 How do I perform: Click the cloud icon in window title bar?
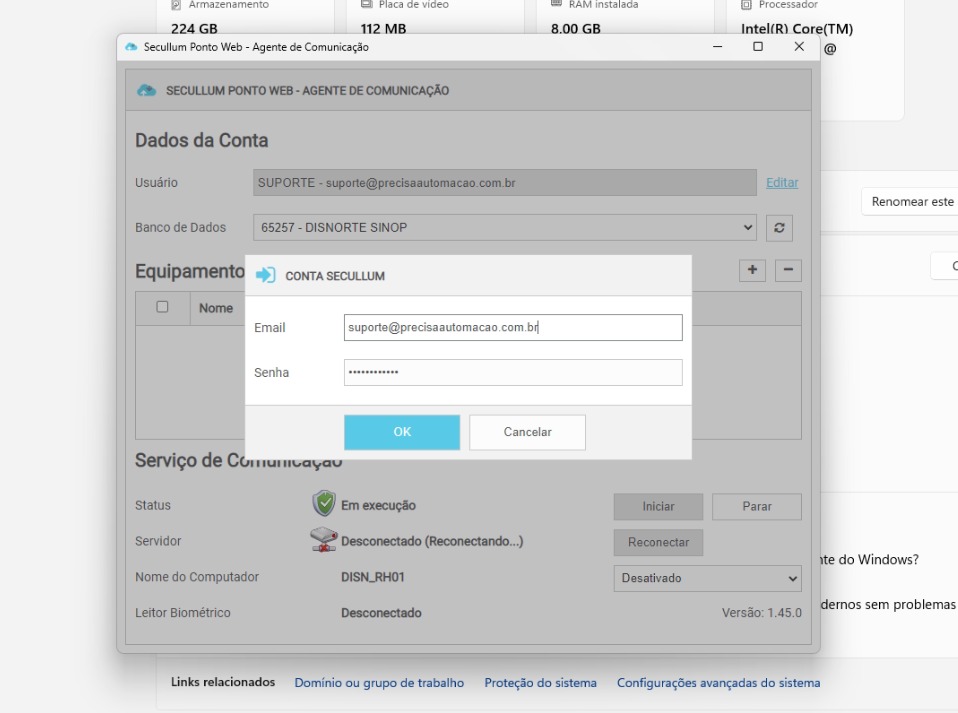[131, 47]
